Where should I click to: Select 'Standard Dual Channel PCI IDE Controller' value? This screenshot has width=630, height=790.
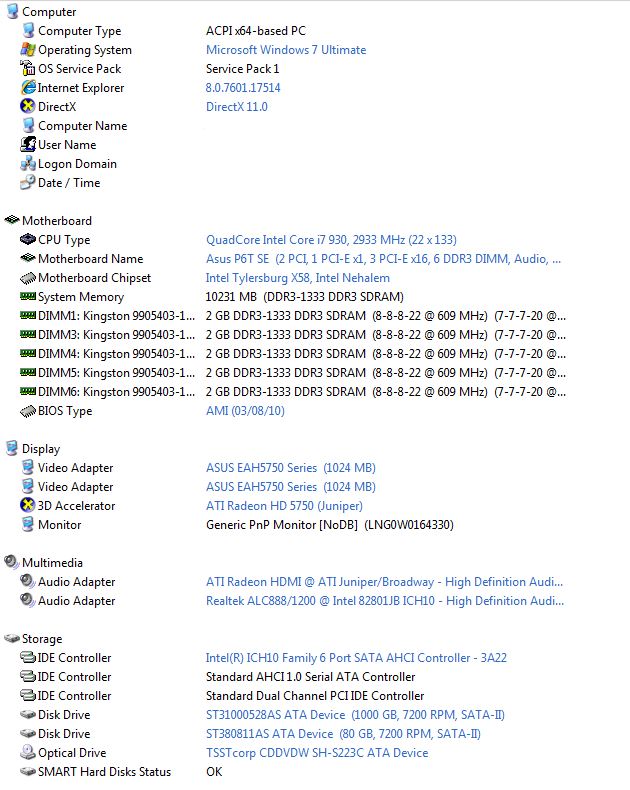314,696
